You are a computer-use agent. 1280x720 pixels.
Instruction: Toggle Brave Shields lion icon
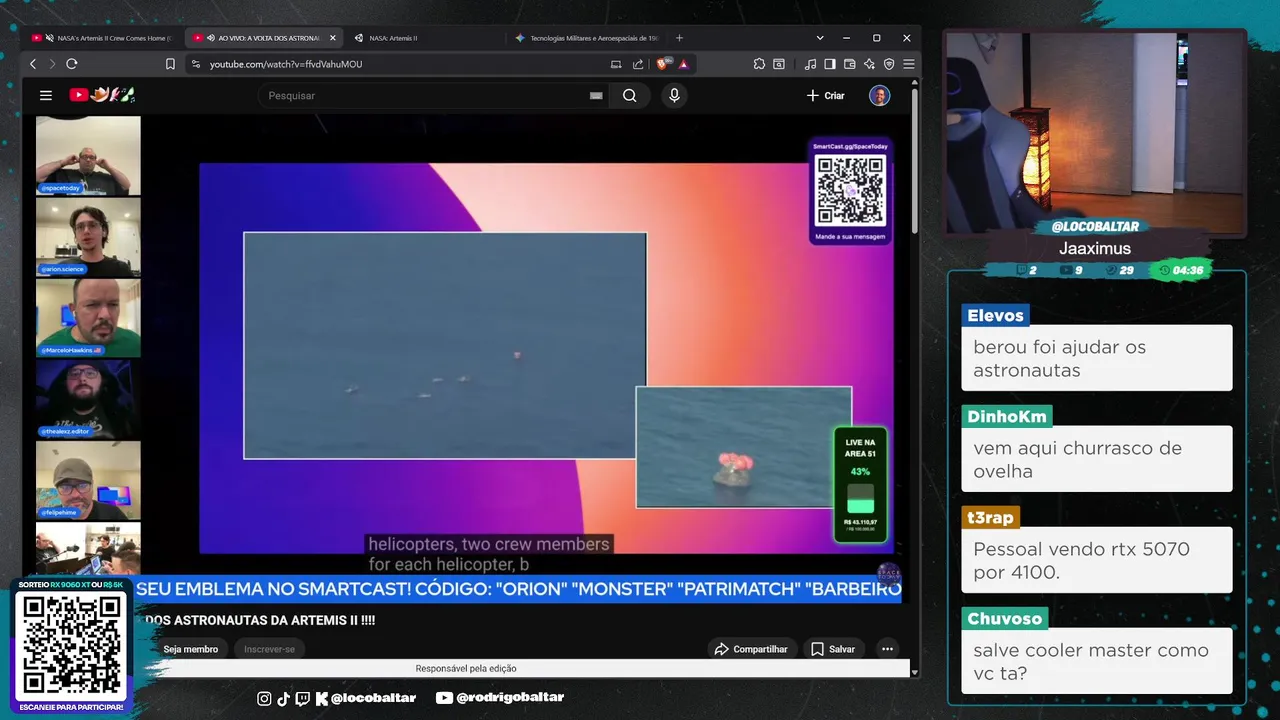(x=663, y=64)
